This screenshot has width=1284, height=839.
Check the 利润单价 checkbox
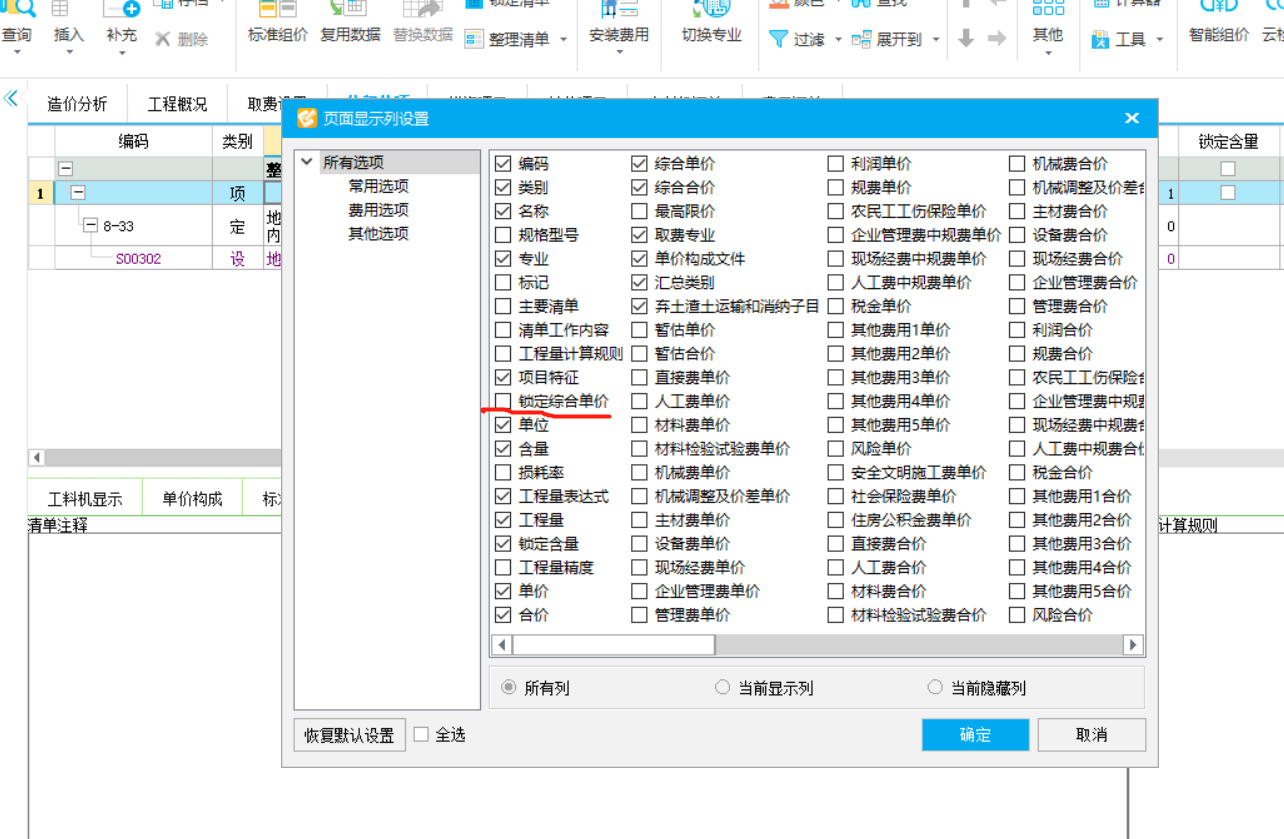point(835,163)
